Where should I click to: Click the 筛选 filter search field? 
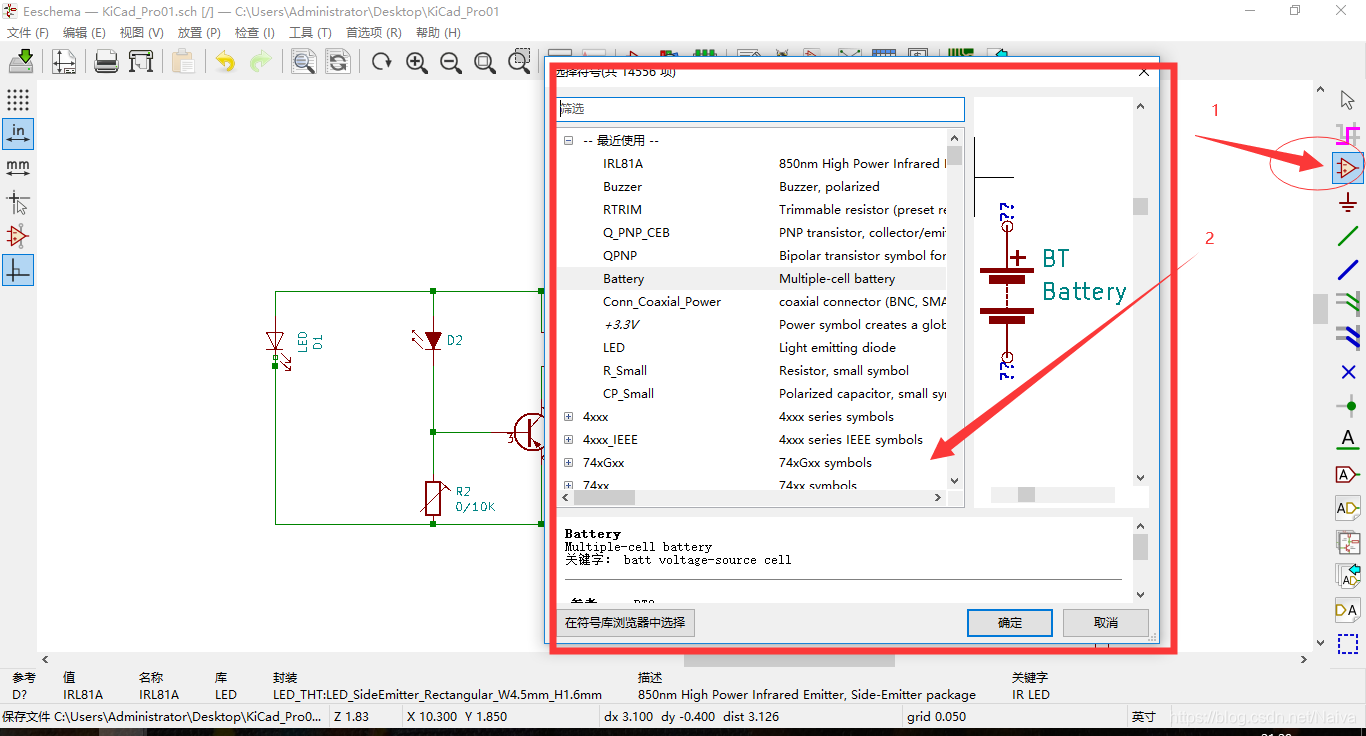pos(761,109)
